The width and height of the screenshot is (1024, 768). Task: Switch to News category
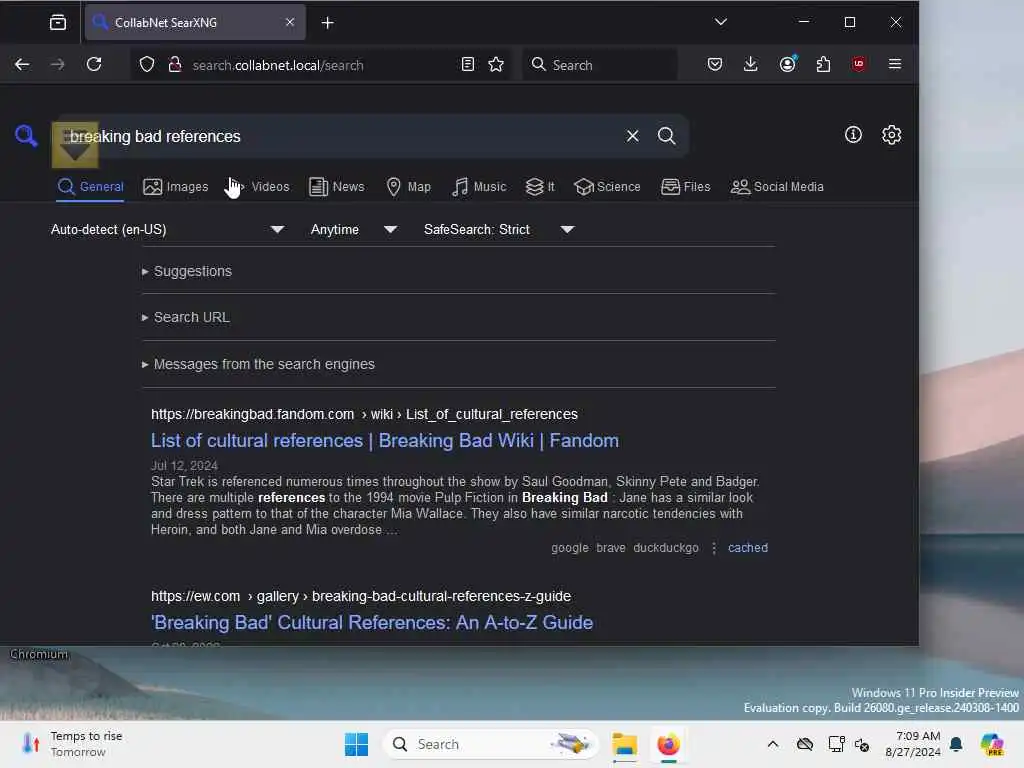coord(336,187)
